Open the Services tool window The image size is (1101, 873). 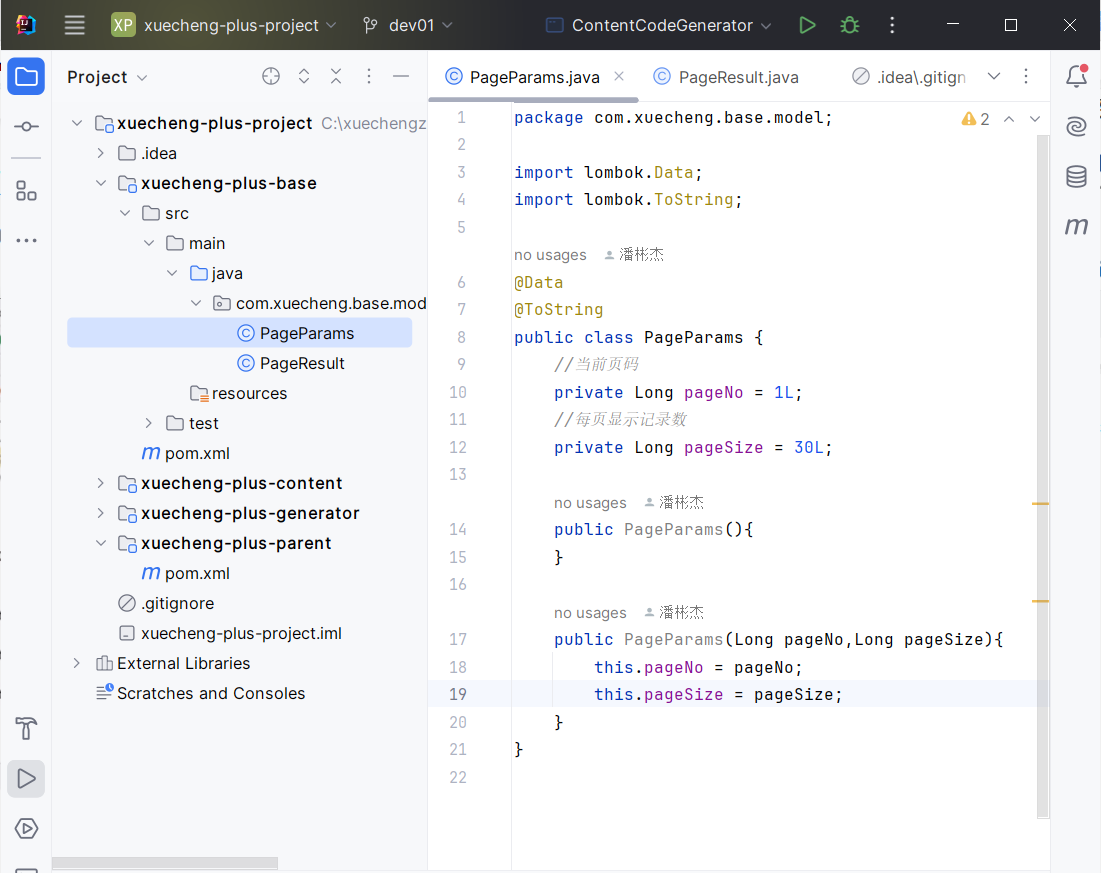[26, 829]
